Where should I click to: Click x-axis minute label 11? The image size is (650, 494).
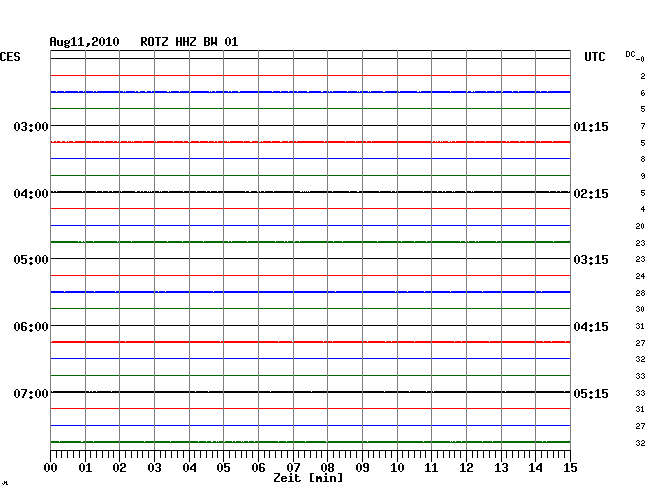click(x=431, y=468)
